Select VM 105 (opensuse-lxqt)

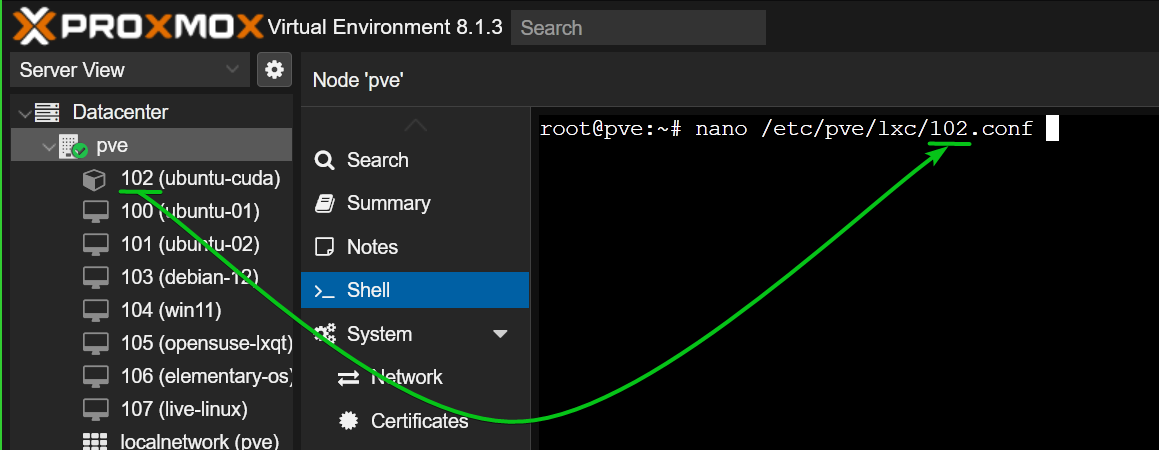tap(206, 343)
